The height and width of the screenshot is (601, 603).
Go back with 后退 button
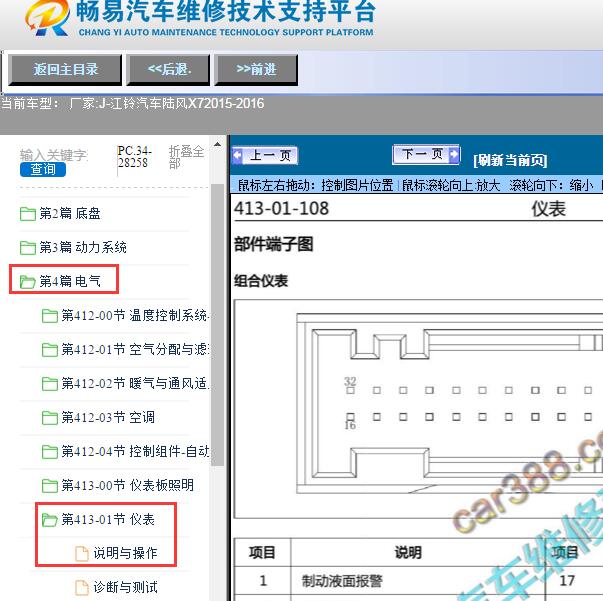tap(168, 70)
